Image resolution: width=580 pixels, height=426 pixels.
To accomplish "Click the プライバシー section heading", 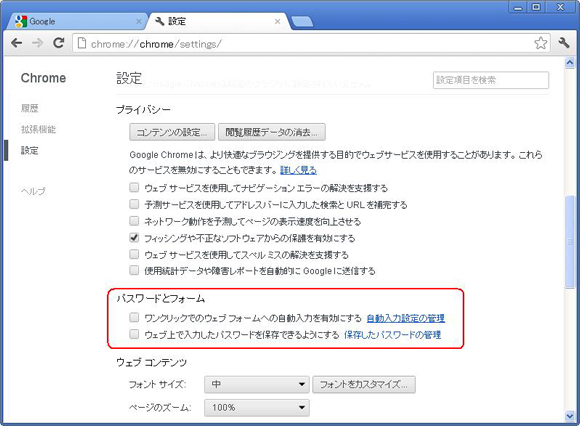I will 144,109.
